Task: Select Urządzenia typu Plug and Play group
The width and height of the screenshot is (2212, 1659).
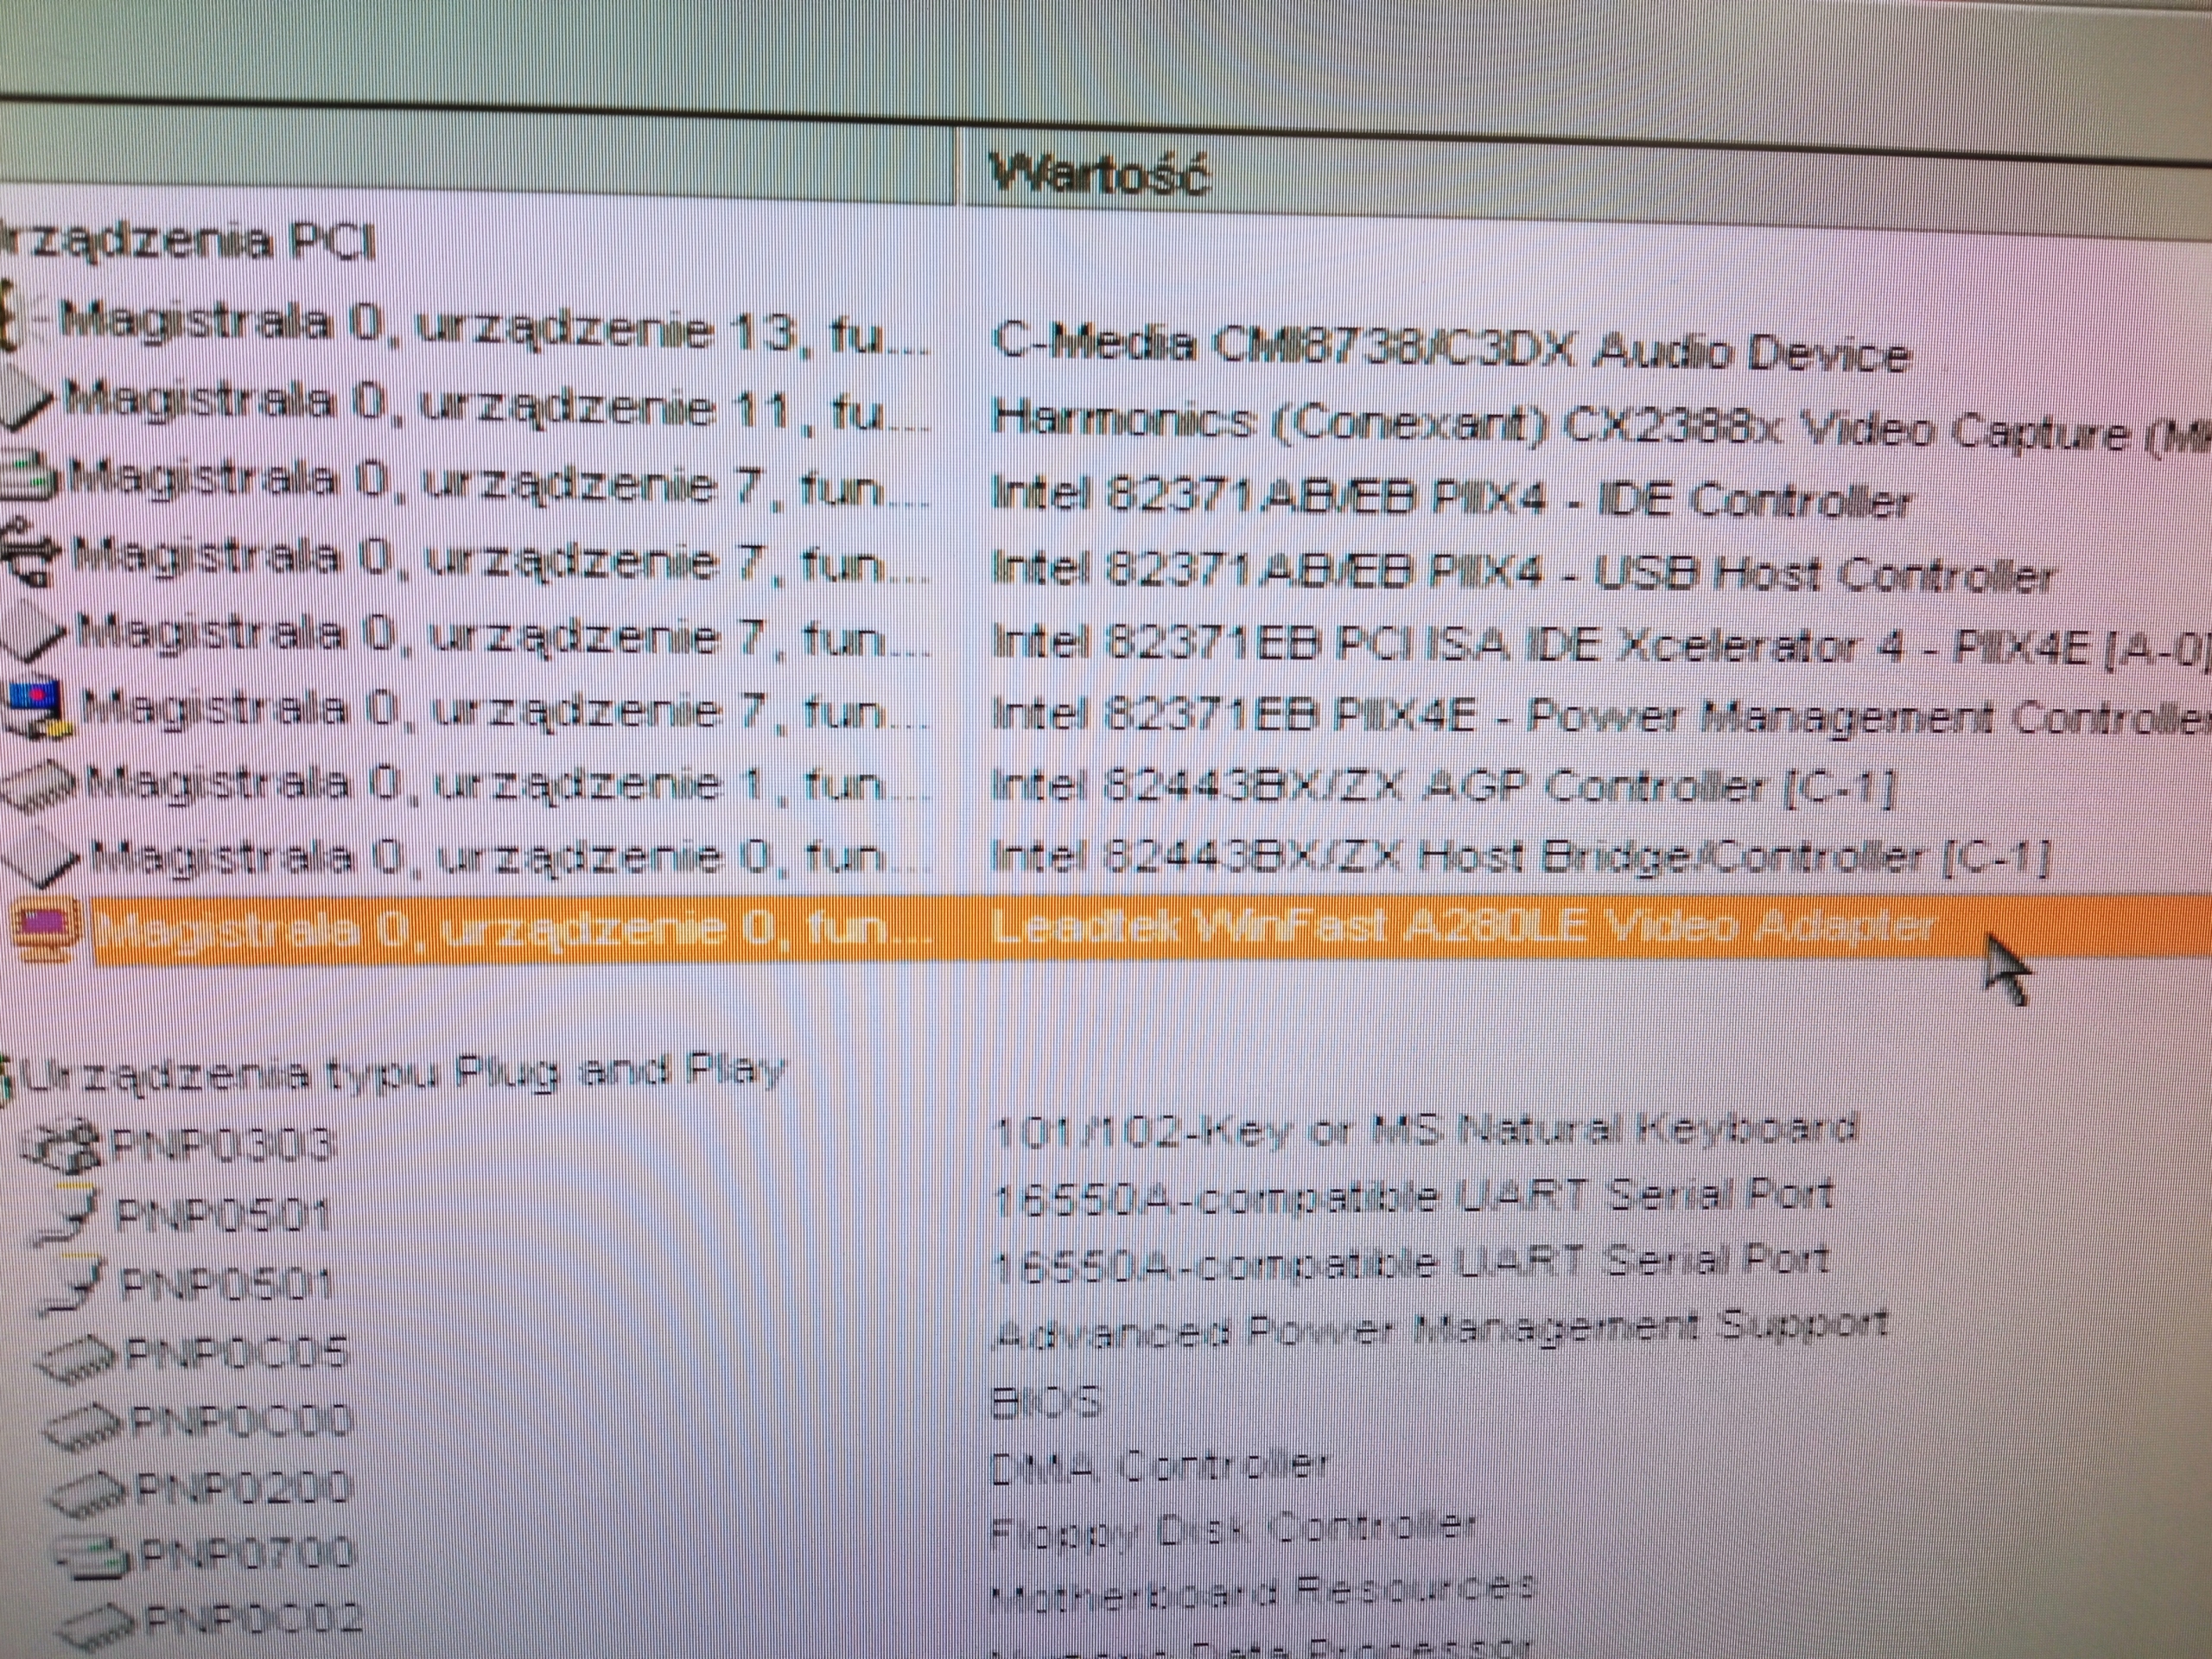Action: (400, 1075)
